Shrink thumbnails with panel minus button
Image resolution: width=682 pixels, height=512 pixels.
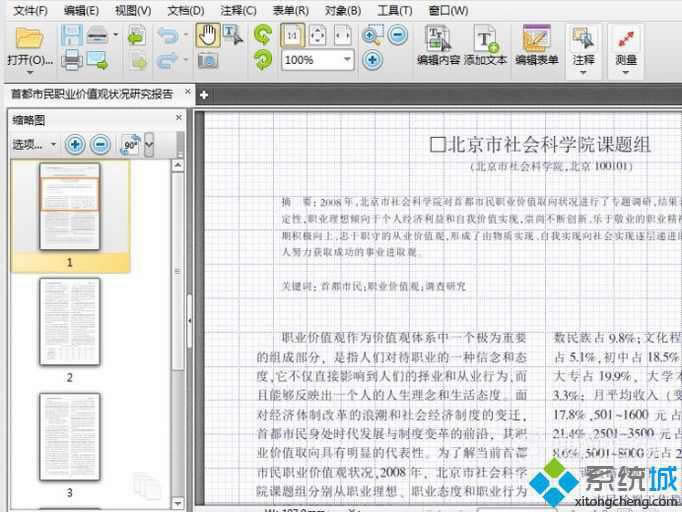coord(100,144)
